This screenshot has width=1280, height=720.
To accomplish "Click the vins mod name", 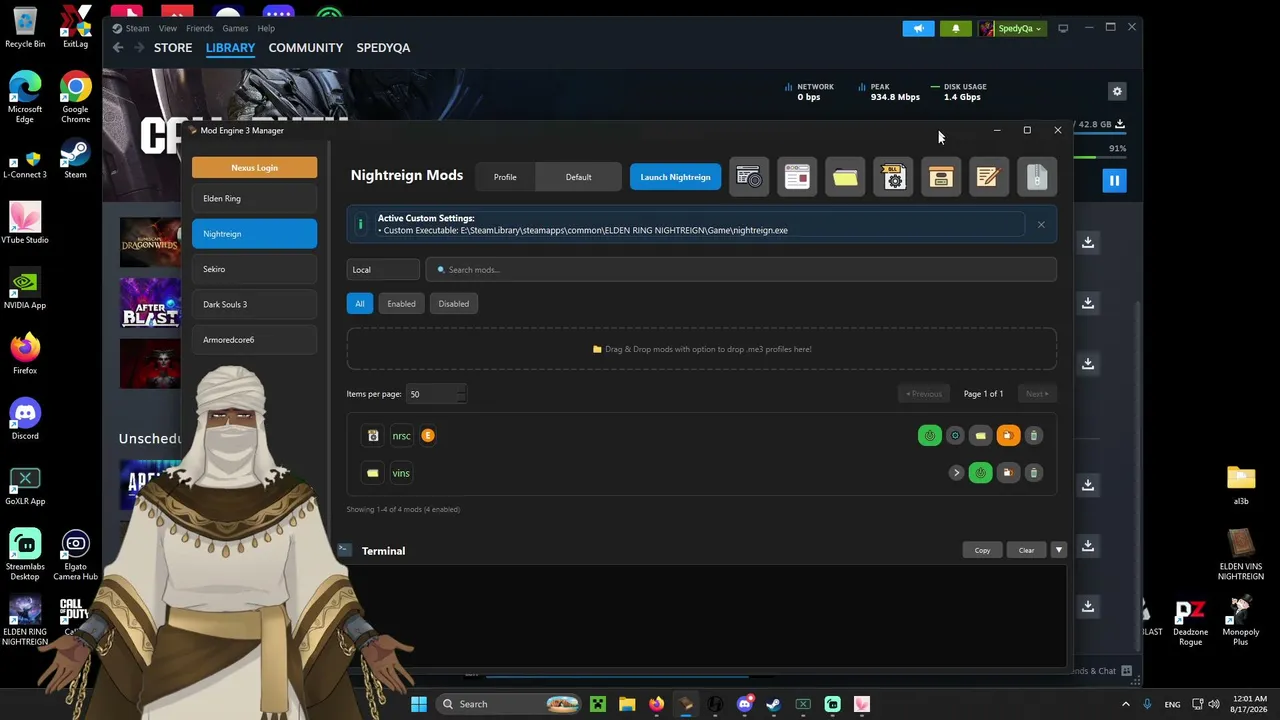I will [401, 473].
